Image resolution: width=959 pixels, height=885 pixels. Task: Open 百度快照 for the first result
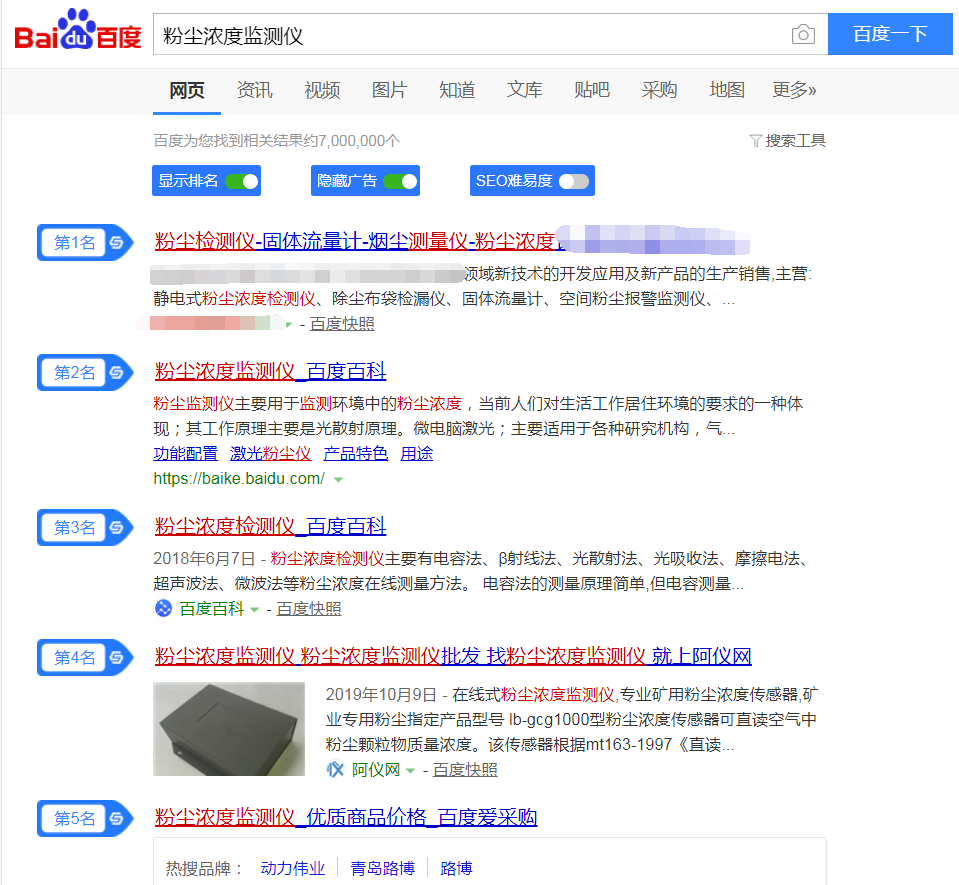pos(342,324)
